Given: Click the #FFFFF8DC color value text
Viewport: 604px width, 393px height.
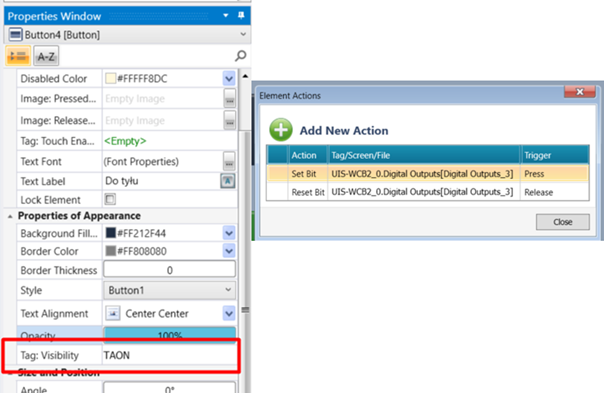Looking at the screenshot, I should coord(142,79).
